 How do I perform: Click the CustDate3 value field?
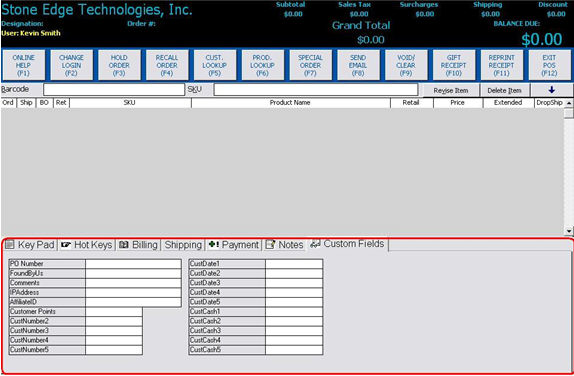294,283
